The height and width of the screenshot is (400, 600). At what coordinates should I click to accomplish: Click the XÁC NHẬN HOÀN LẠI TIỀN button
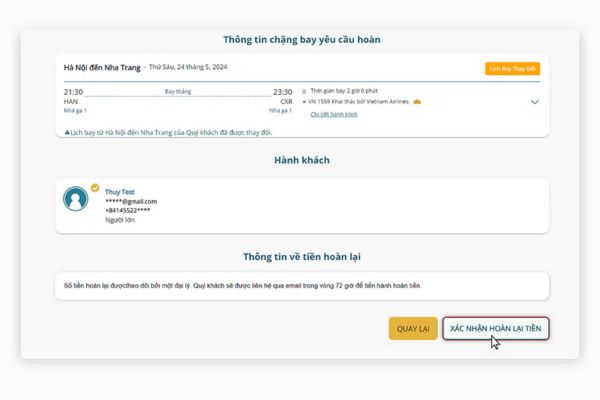tap(496, 328)
